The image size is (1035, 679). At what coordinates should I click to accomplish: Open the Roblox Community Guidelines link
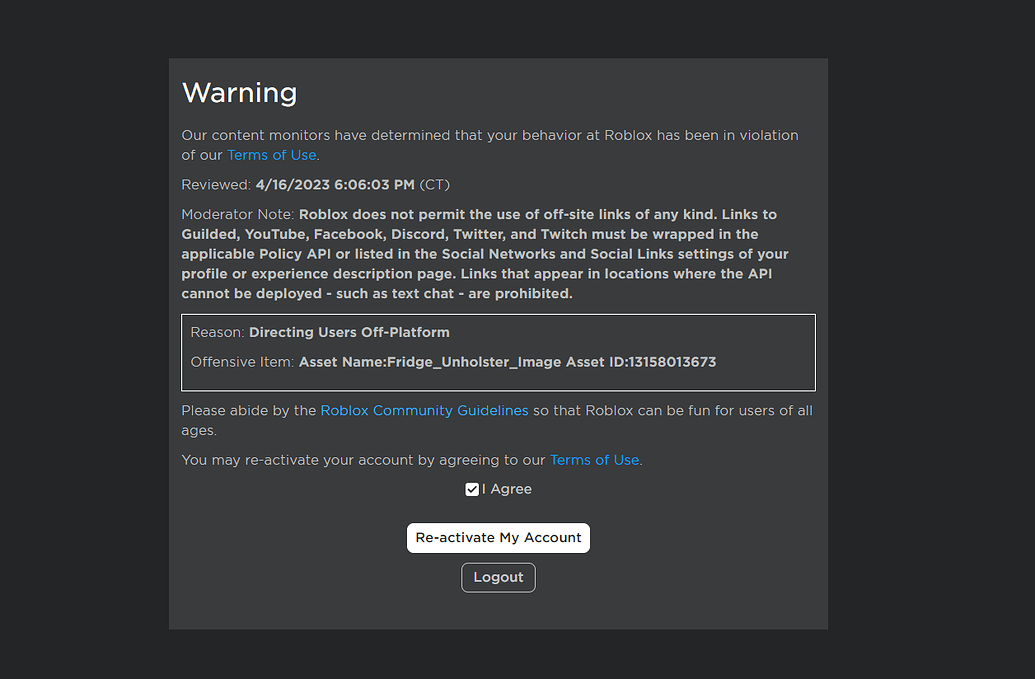click(x=424, y=410)
